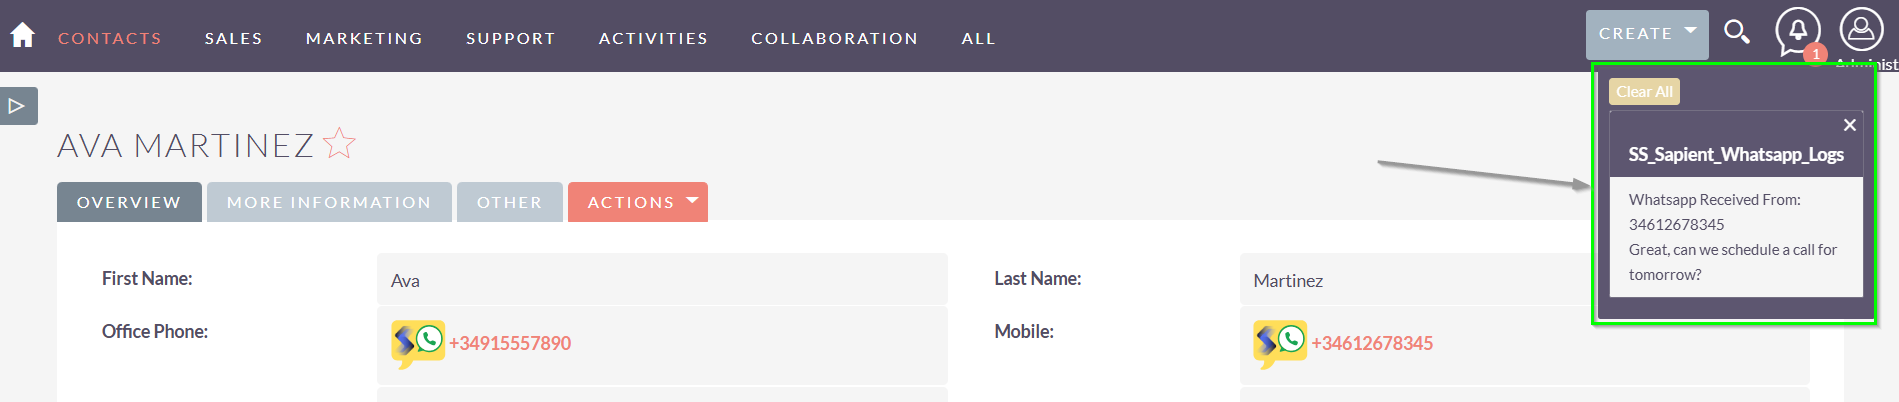Expand the sidebar with the arrow toggle
Viewport: 1899px width, 402px height.
tap(17, 106)
